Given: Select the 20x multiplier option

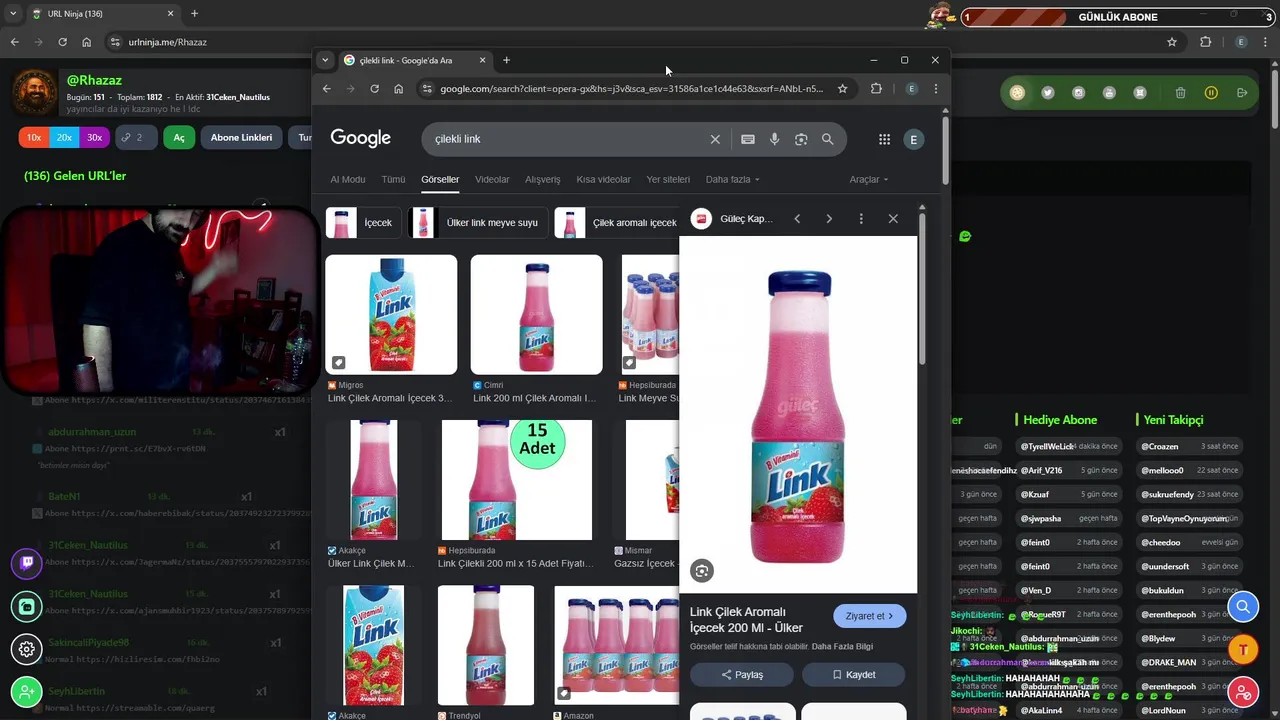Looking at the screenshot, I should (x=64, y=138).
